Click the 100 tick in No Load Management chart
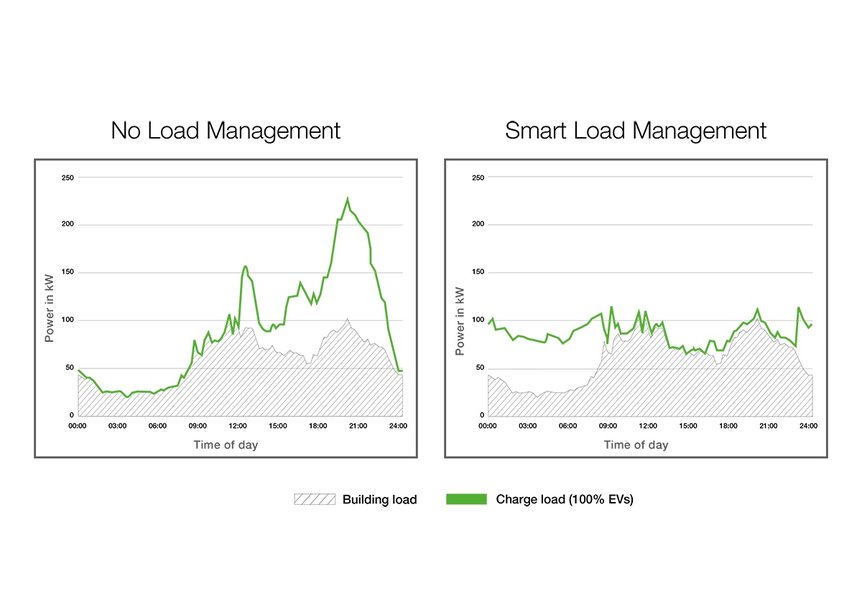 [x=68, y=320]
